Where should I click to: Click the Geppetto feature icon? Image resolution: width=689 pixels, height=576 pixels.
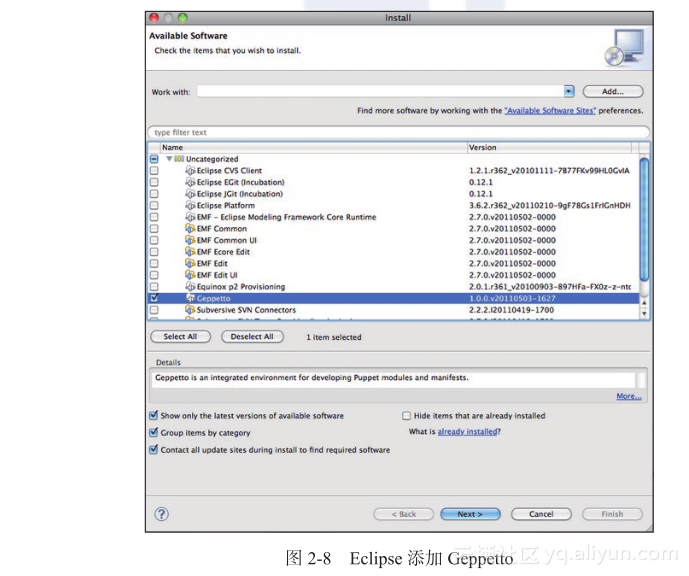click(190, 298)
